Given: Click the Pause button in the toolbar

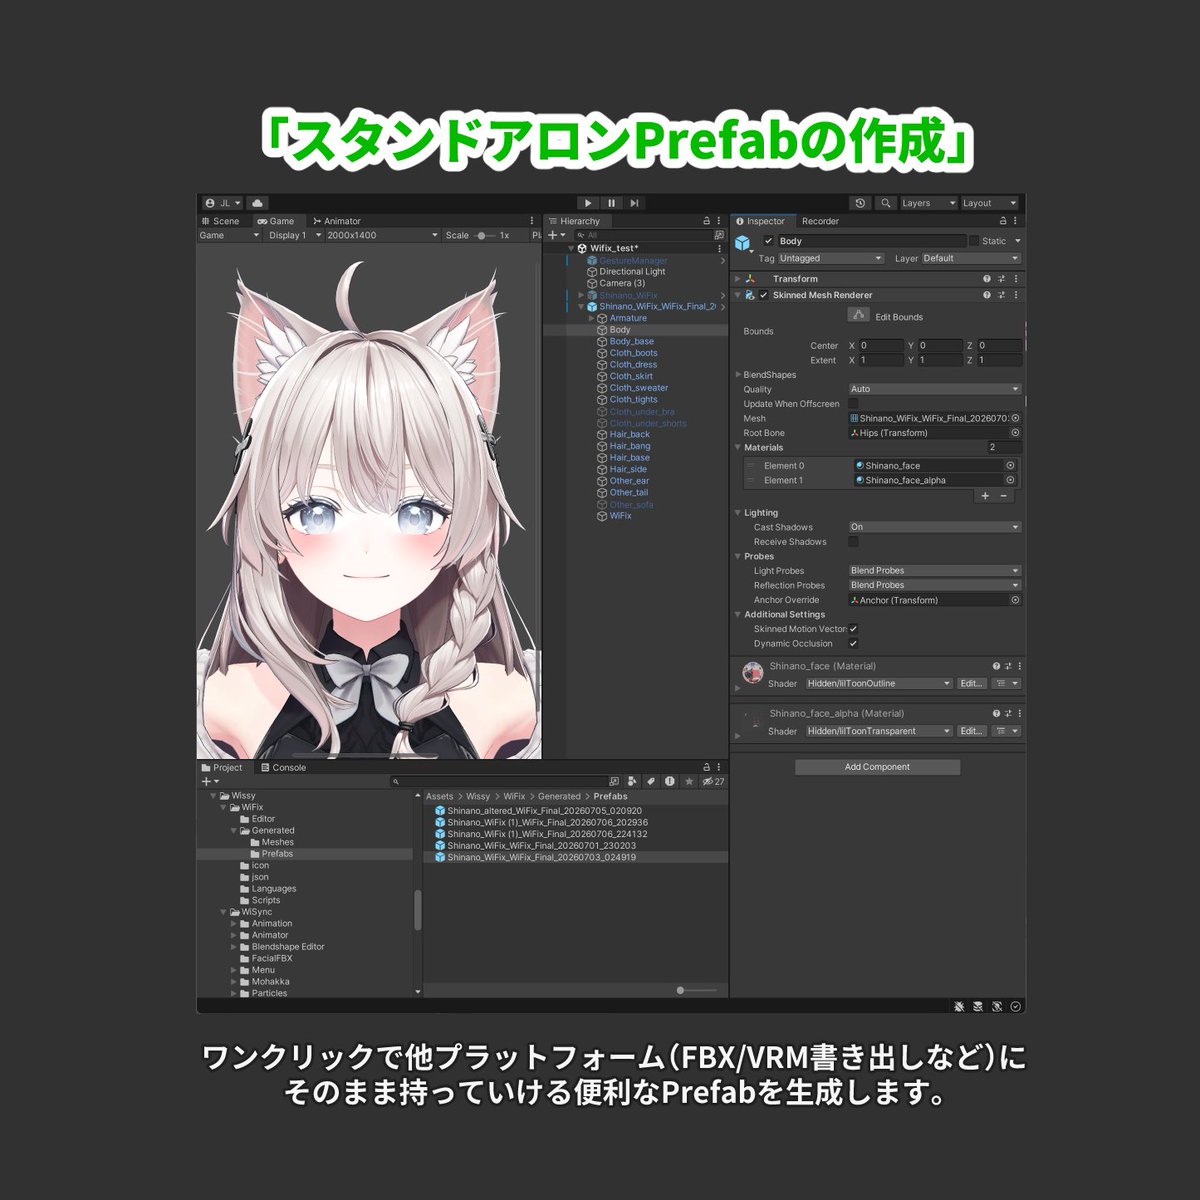Looking at the screenshot, I should pos(611,203).
